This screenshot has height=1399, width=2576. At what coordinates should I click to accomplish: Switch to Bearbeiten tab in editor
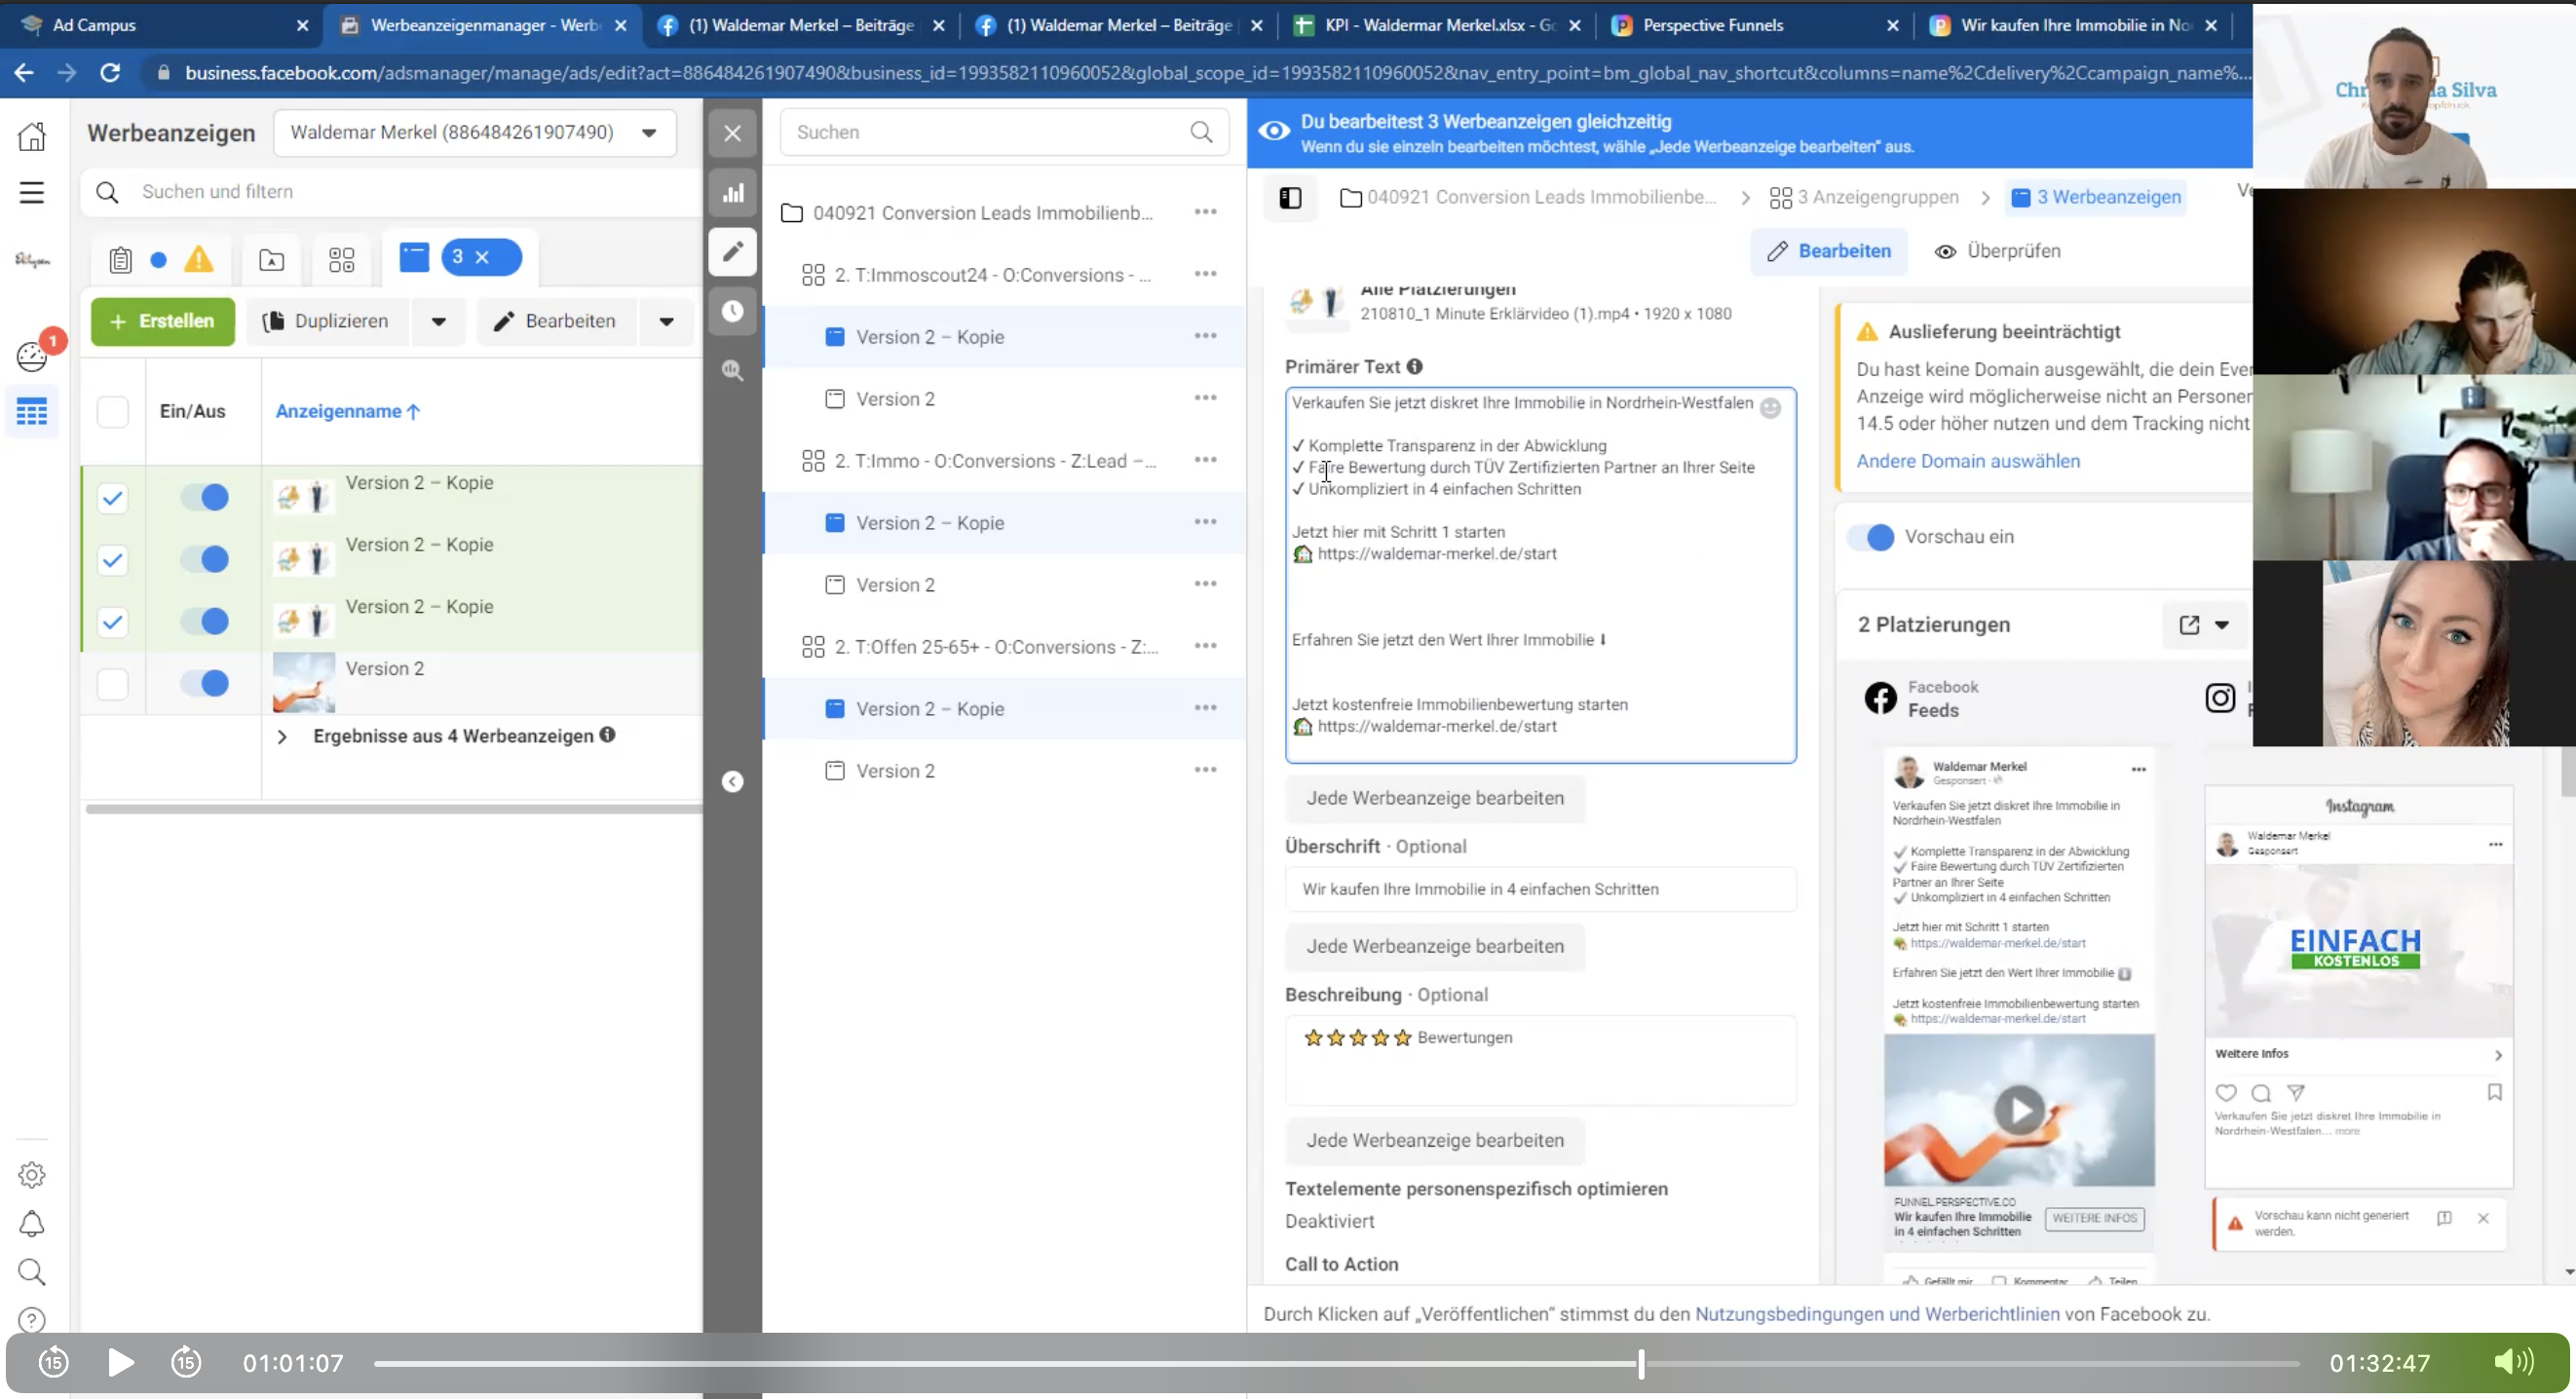click(1829, 251)
